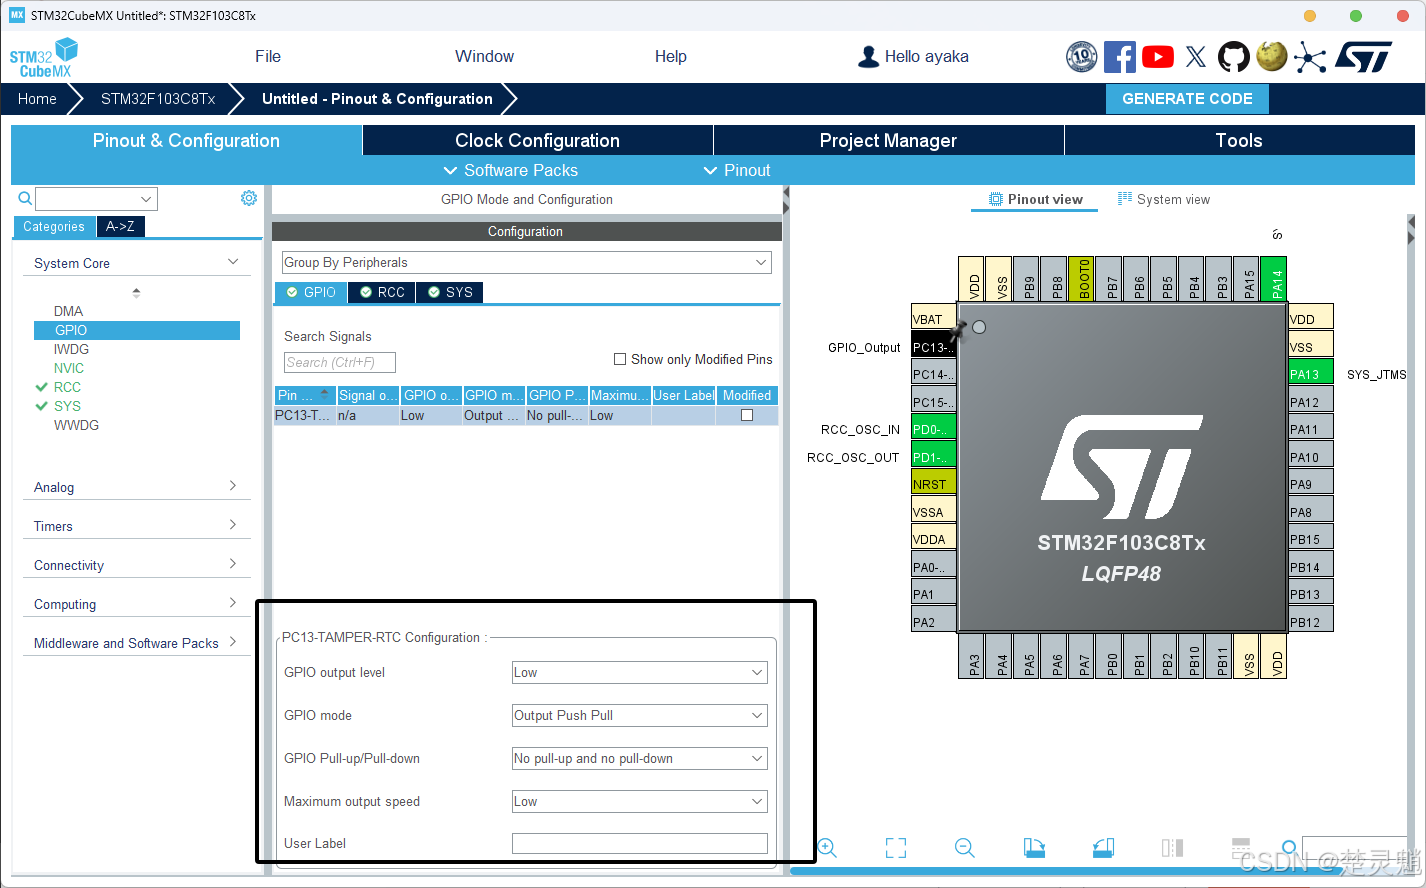Click the flip horizontal view icon
Image resolution: width=1426 pixels, height=888 pixels.
click(x=1172, y=848)
